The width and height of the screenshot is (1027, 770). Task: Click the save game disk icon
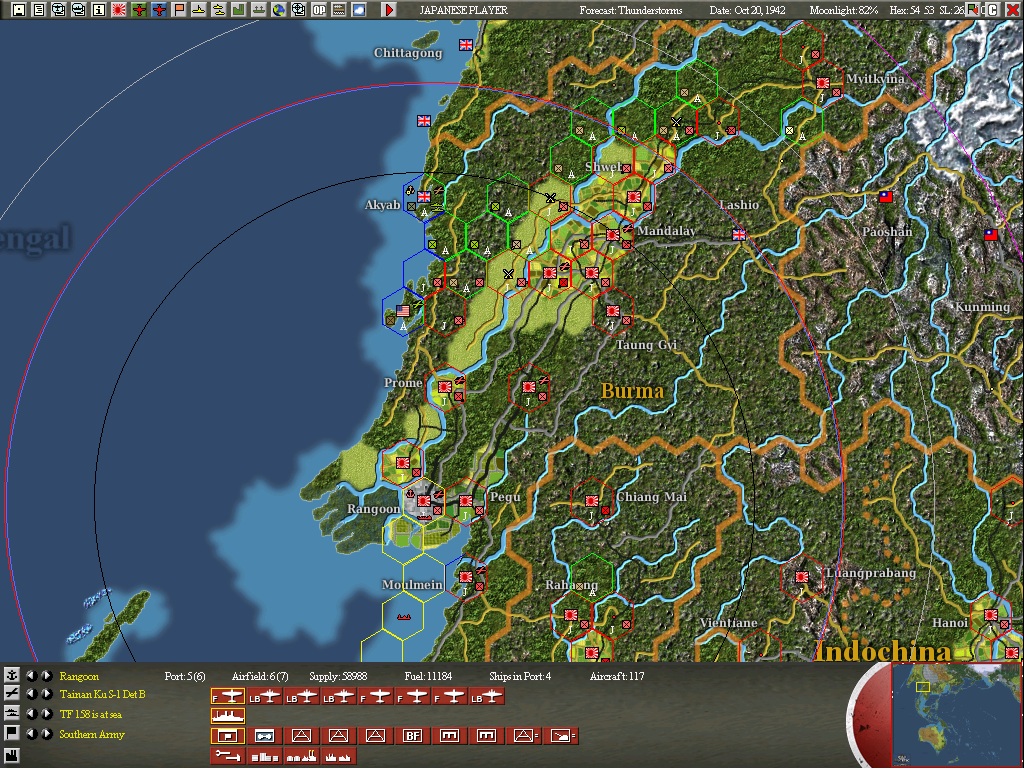18,10
